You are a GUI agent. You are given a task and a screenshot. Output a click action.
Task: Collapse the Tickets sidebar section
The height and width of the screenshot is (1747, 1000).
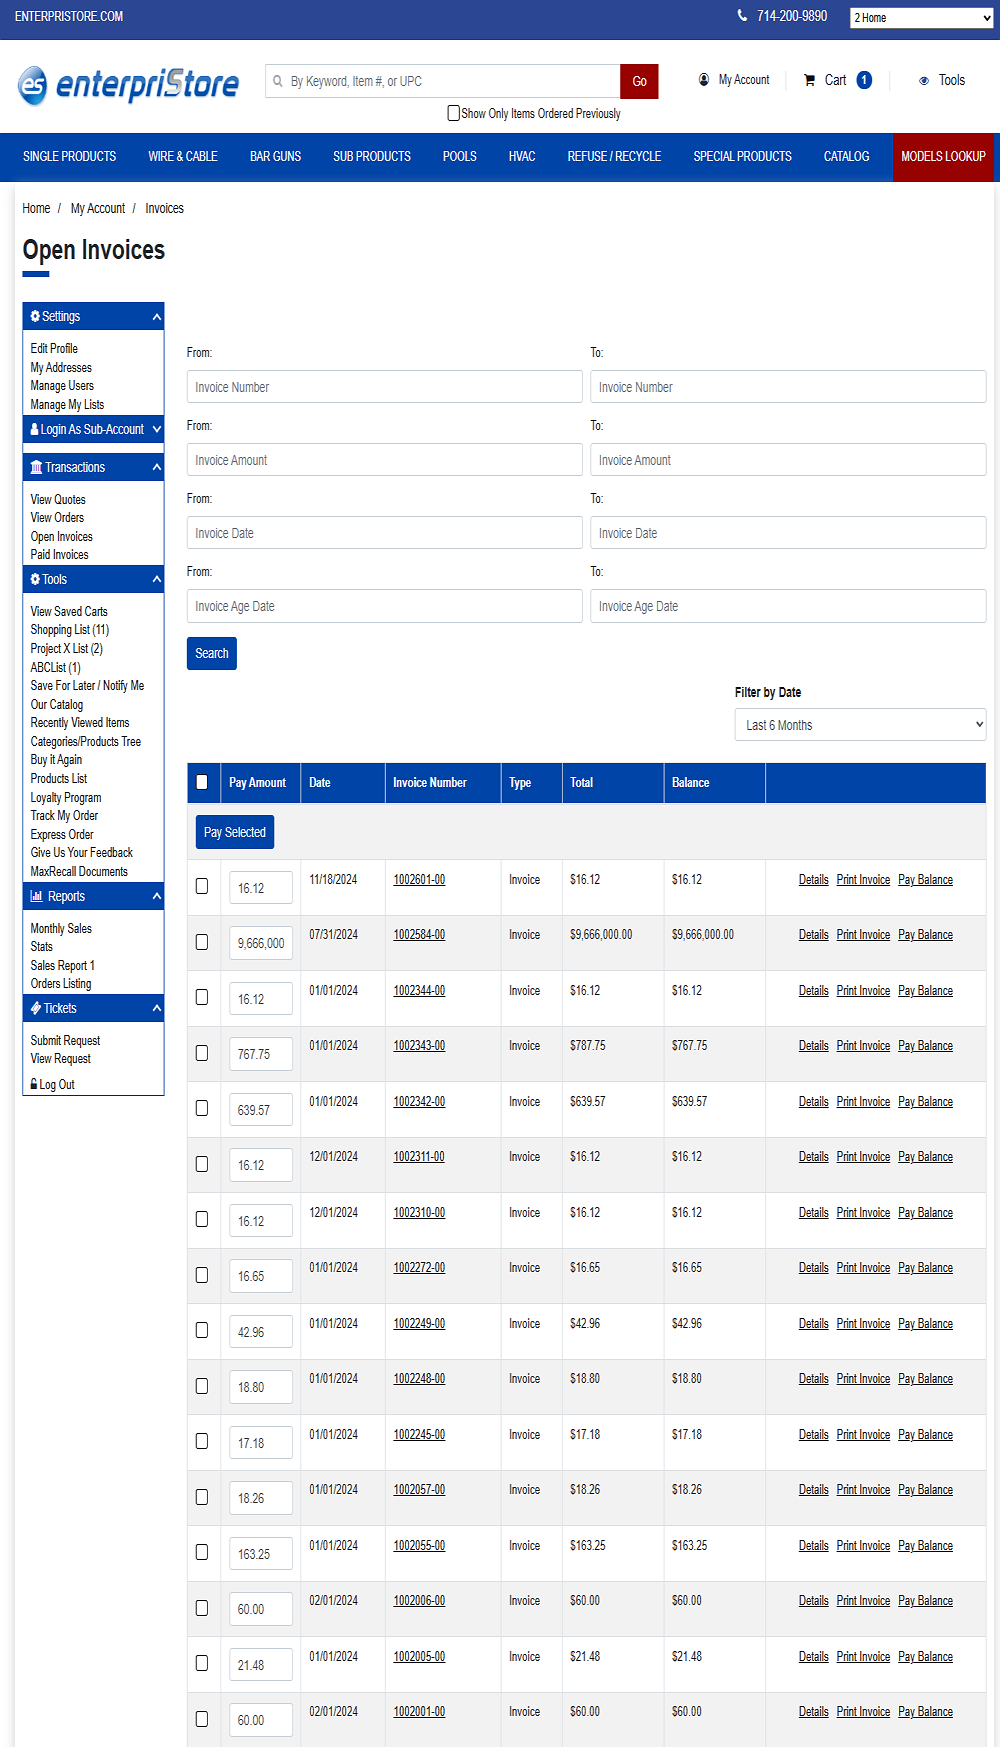click(157, 1008)
